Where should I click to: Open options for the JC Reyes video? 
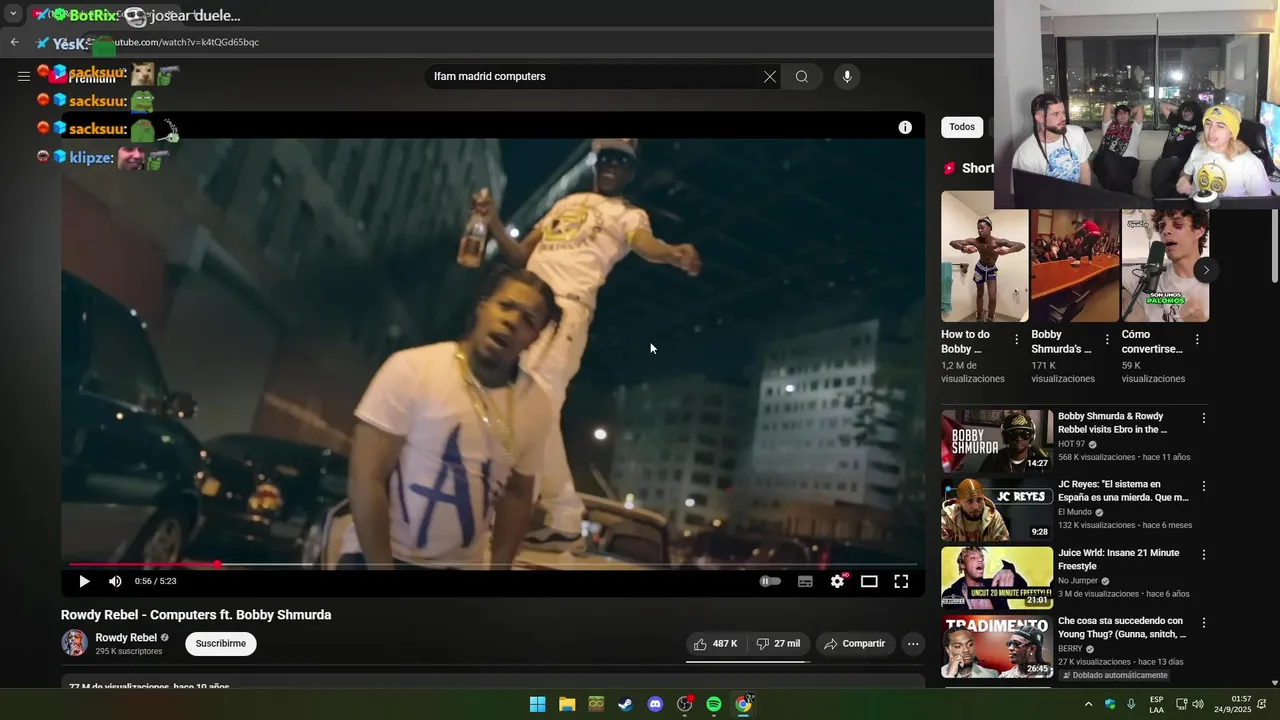(1204, 486)
